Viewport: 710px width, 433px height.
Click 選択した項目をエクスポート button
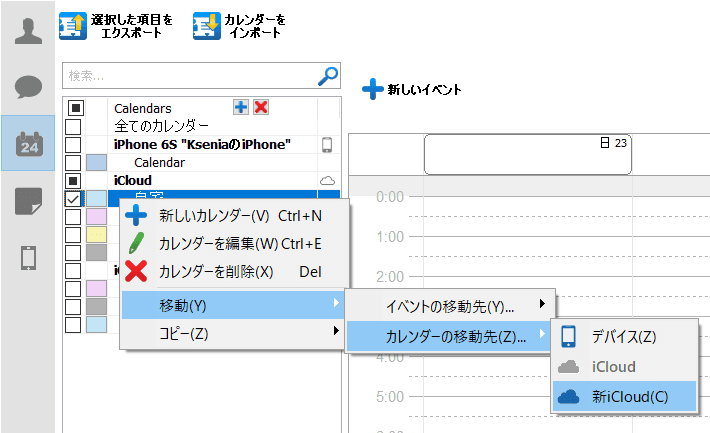point(117,26)
